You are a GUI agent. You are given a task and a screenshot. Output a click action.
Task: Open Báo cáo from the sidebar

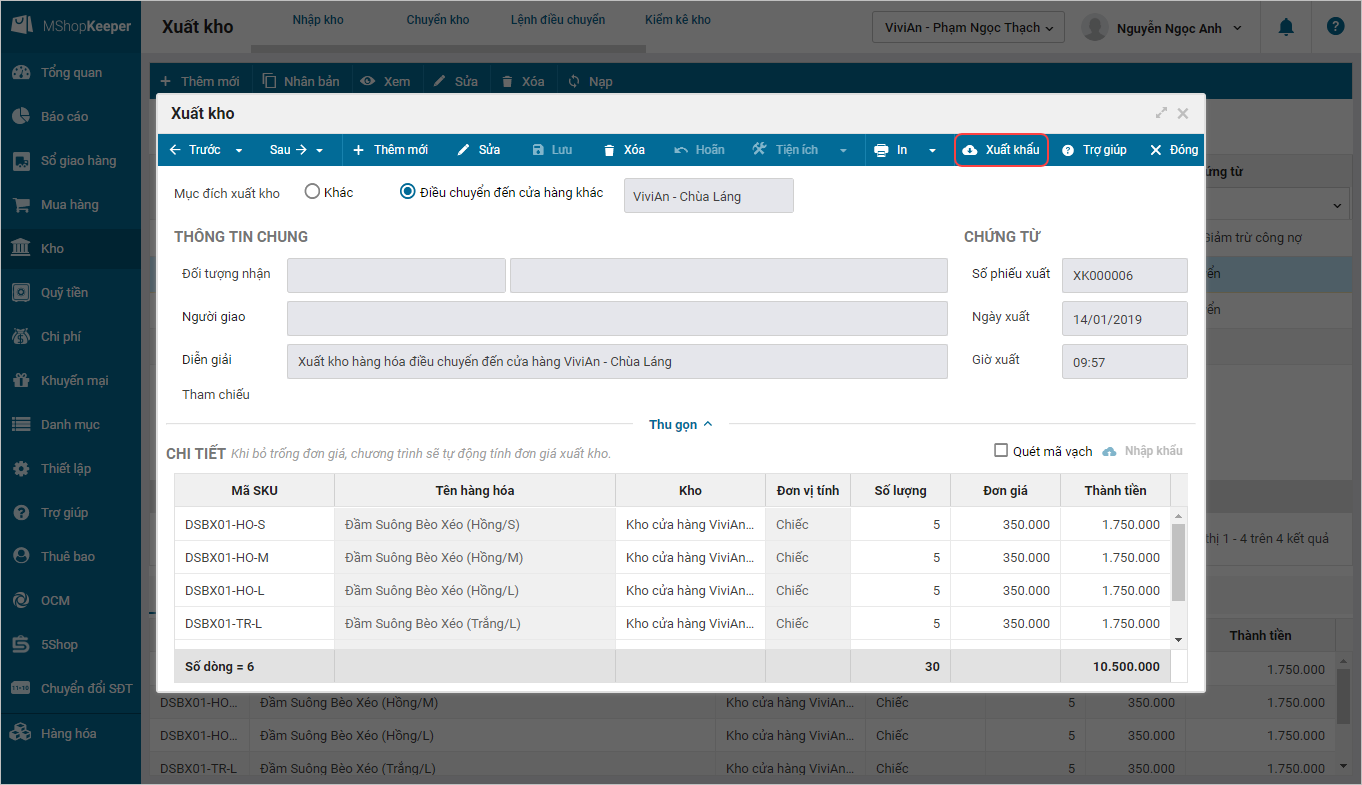[70, 117]
